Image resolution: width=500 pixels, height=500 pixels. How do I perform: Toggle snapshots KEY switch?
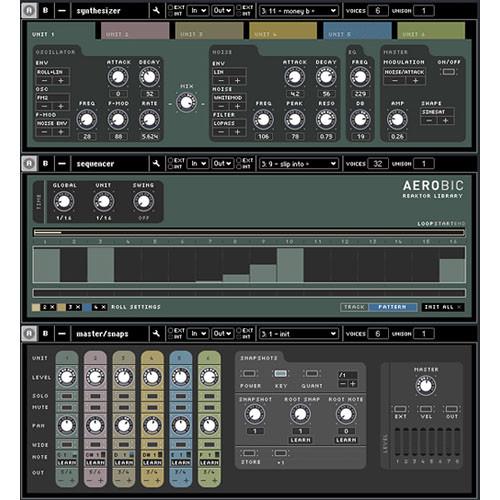280,374
